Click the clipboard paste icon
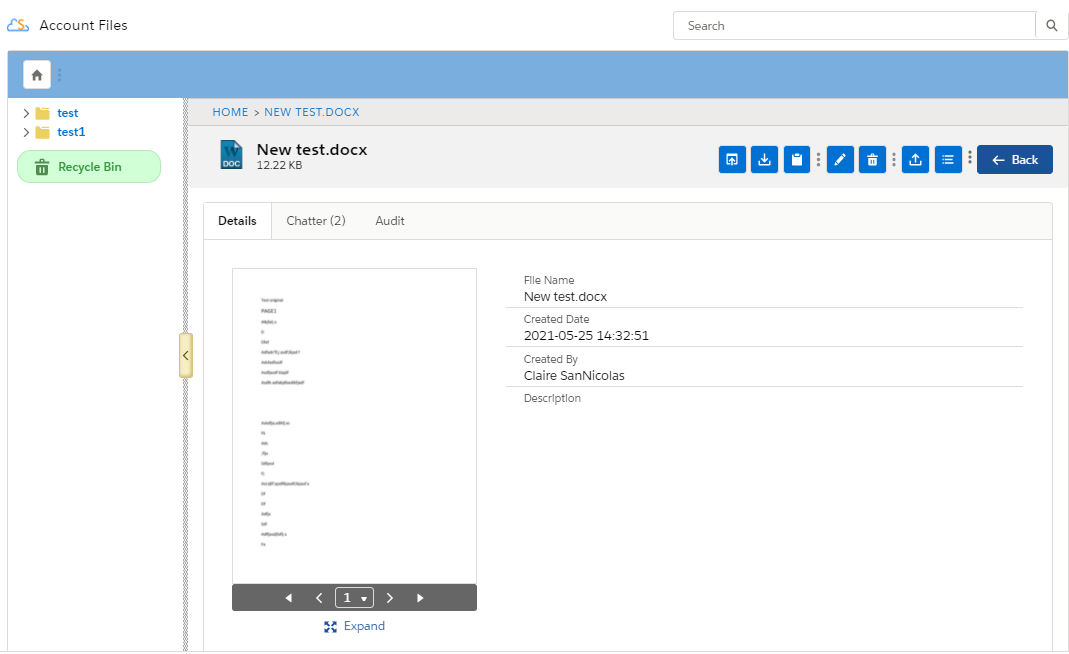 click(x=796, y=160)
